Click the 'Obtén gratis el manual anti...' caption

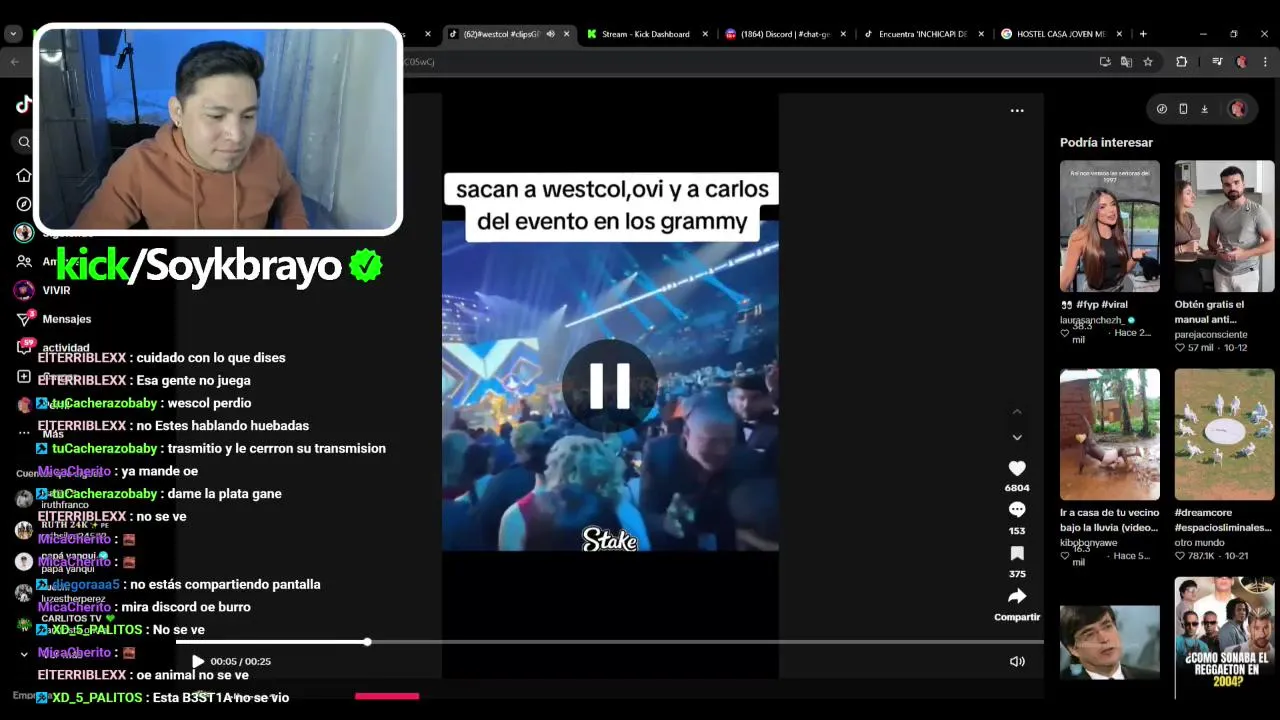click(1210, 312)
